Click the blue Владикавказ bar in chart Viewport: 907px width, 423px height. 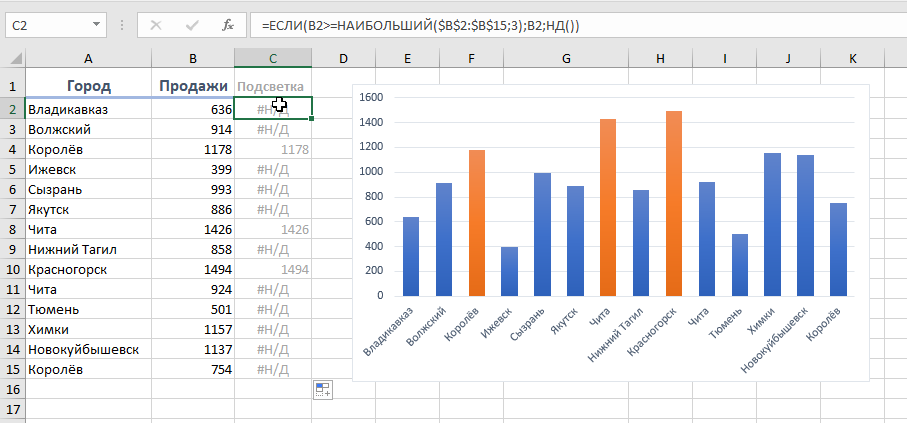pos(411,257)
